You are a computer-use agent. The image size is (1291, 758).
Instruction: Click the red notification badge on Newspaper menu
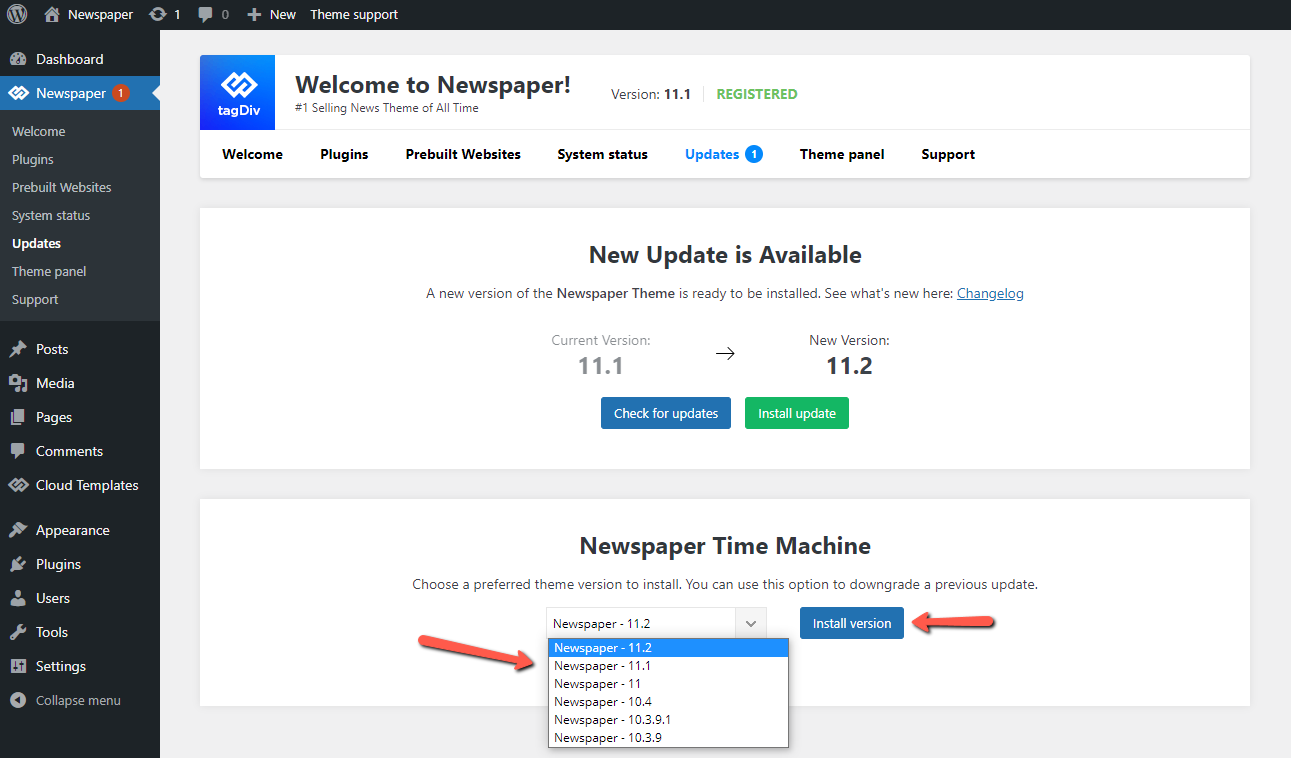(x=120, y=93)
